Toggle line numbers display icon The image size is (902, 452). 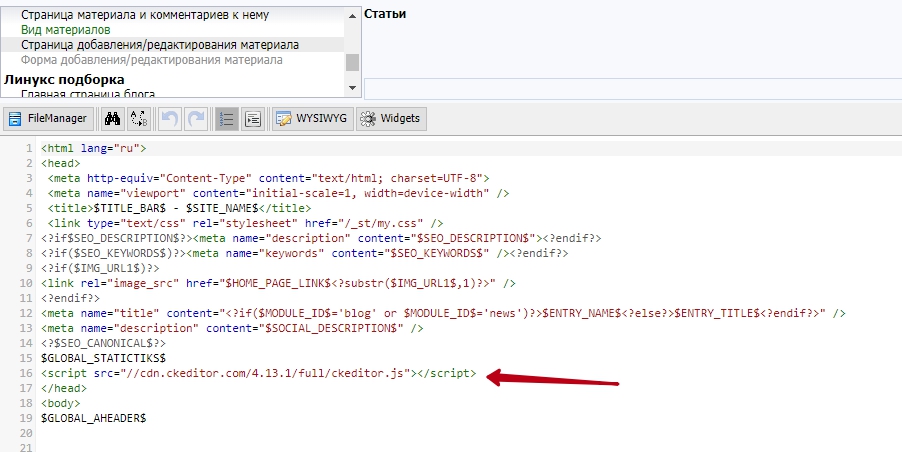point(227,119)
